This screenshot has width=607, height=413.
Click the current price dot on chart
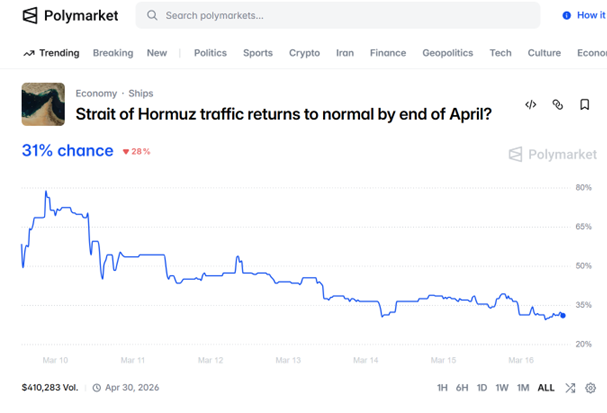coord(563,315)
